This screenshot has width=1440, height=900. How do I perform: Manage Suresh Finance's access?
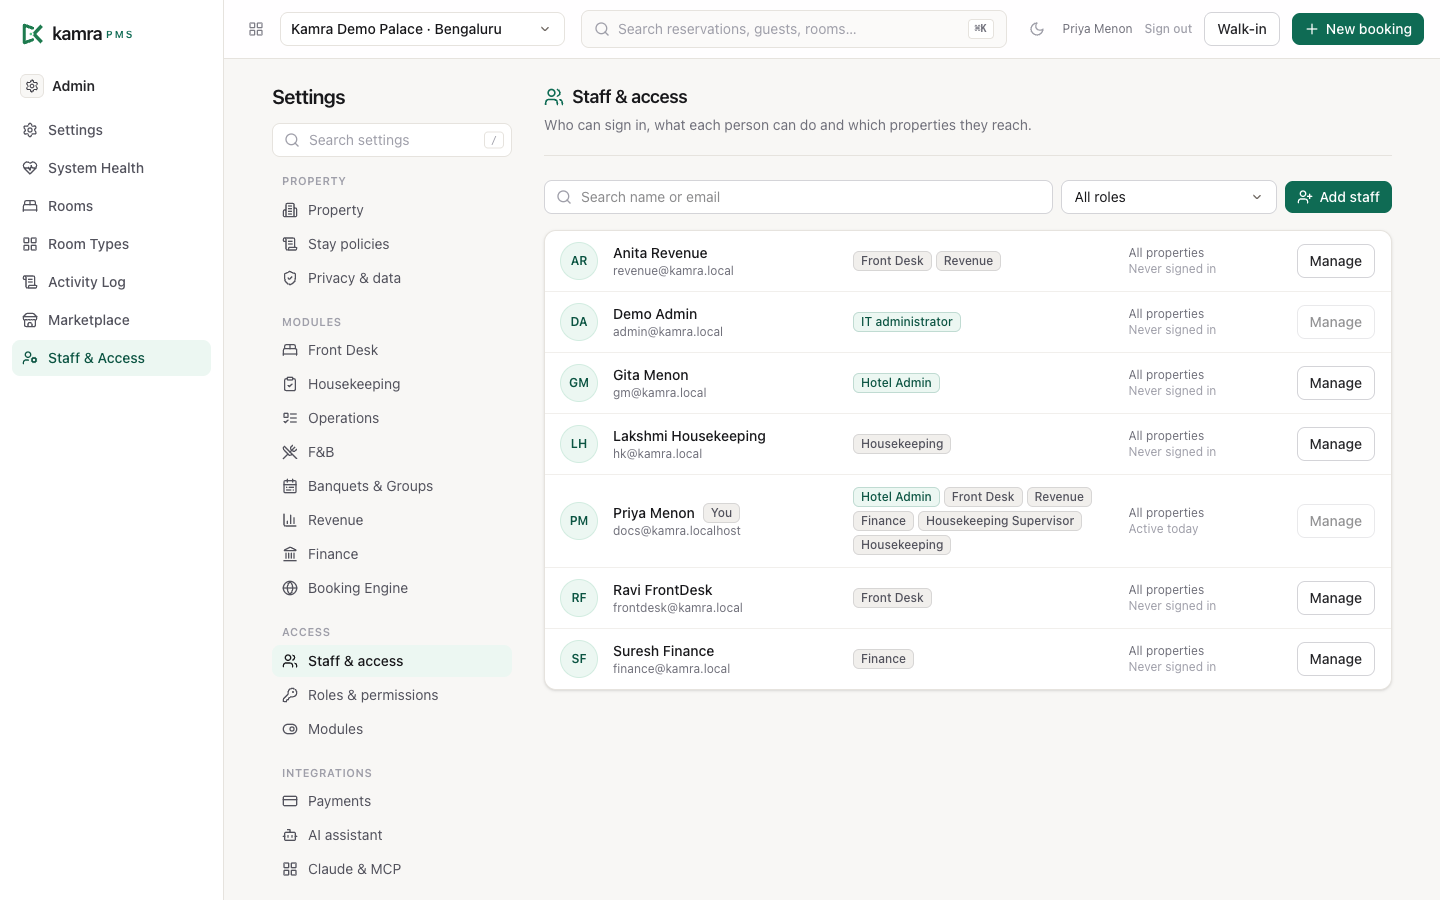(1336, 659)
